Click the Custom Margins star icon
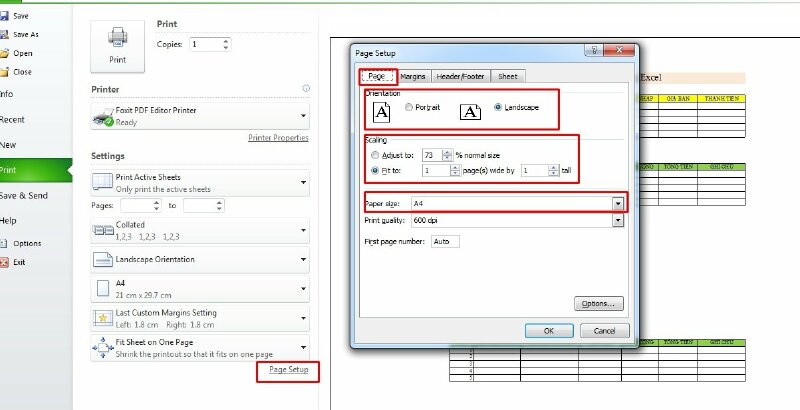 (x=103, y=318)
